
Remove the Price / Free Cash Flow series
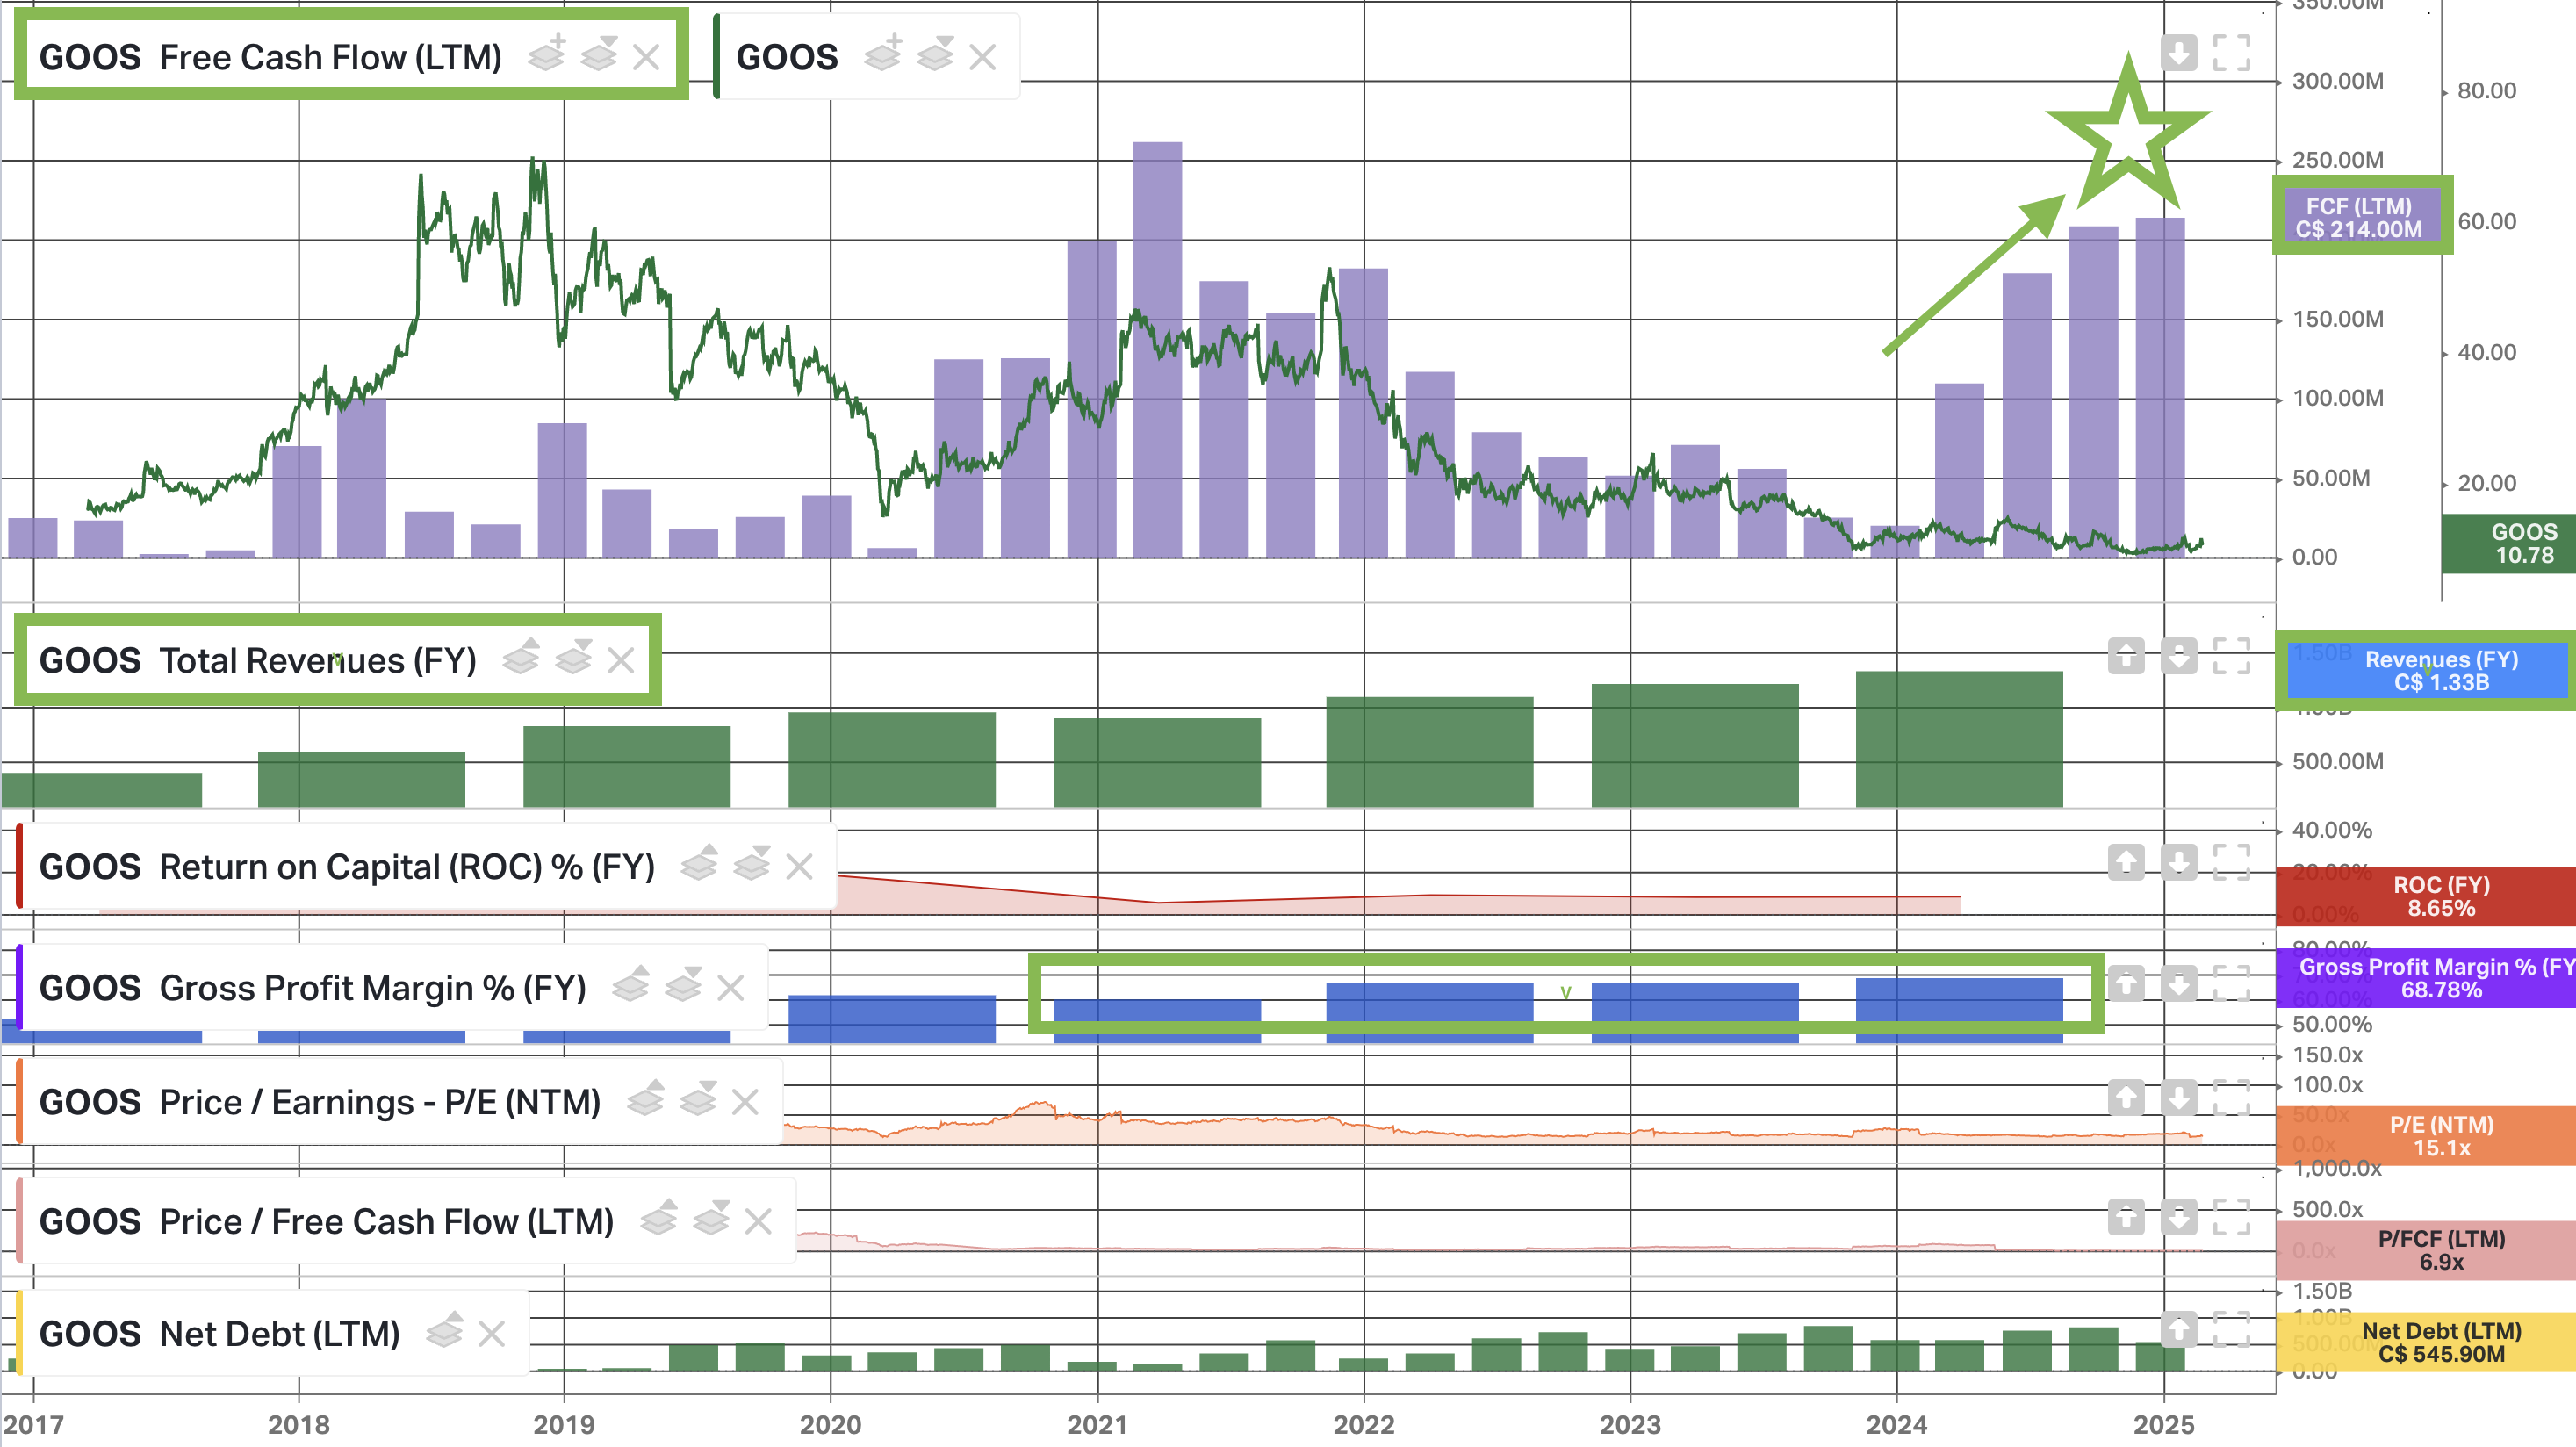[759, 1221]
